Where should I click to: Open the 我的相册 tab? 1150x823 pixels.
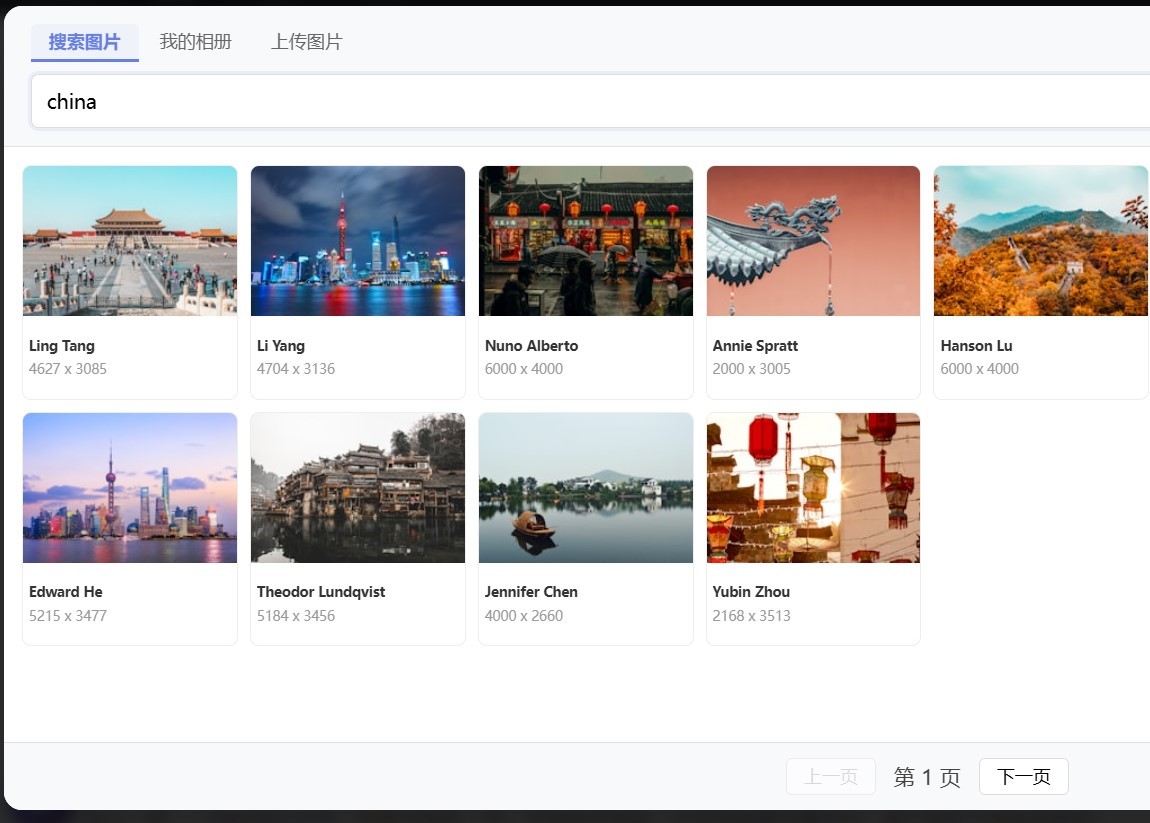(x=195, y=42)
